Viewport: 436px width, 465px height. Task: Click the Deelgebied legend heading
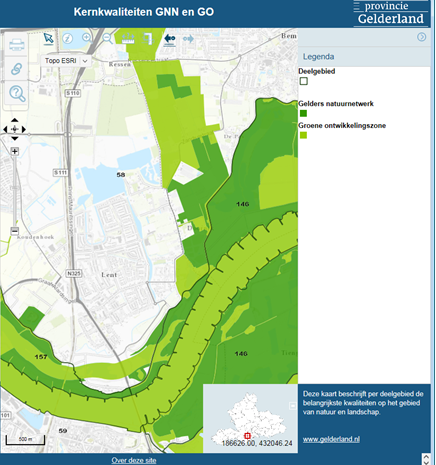coord(317,71)
